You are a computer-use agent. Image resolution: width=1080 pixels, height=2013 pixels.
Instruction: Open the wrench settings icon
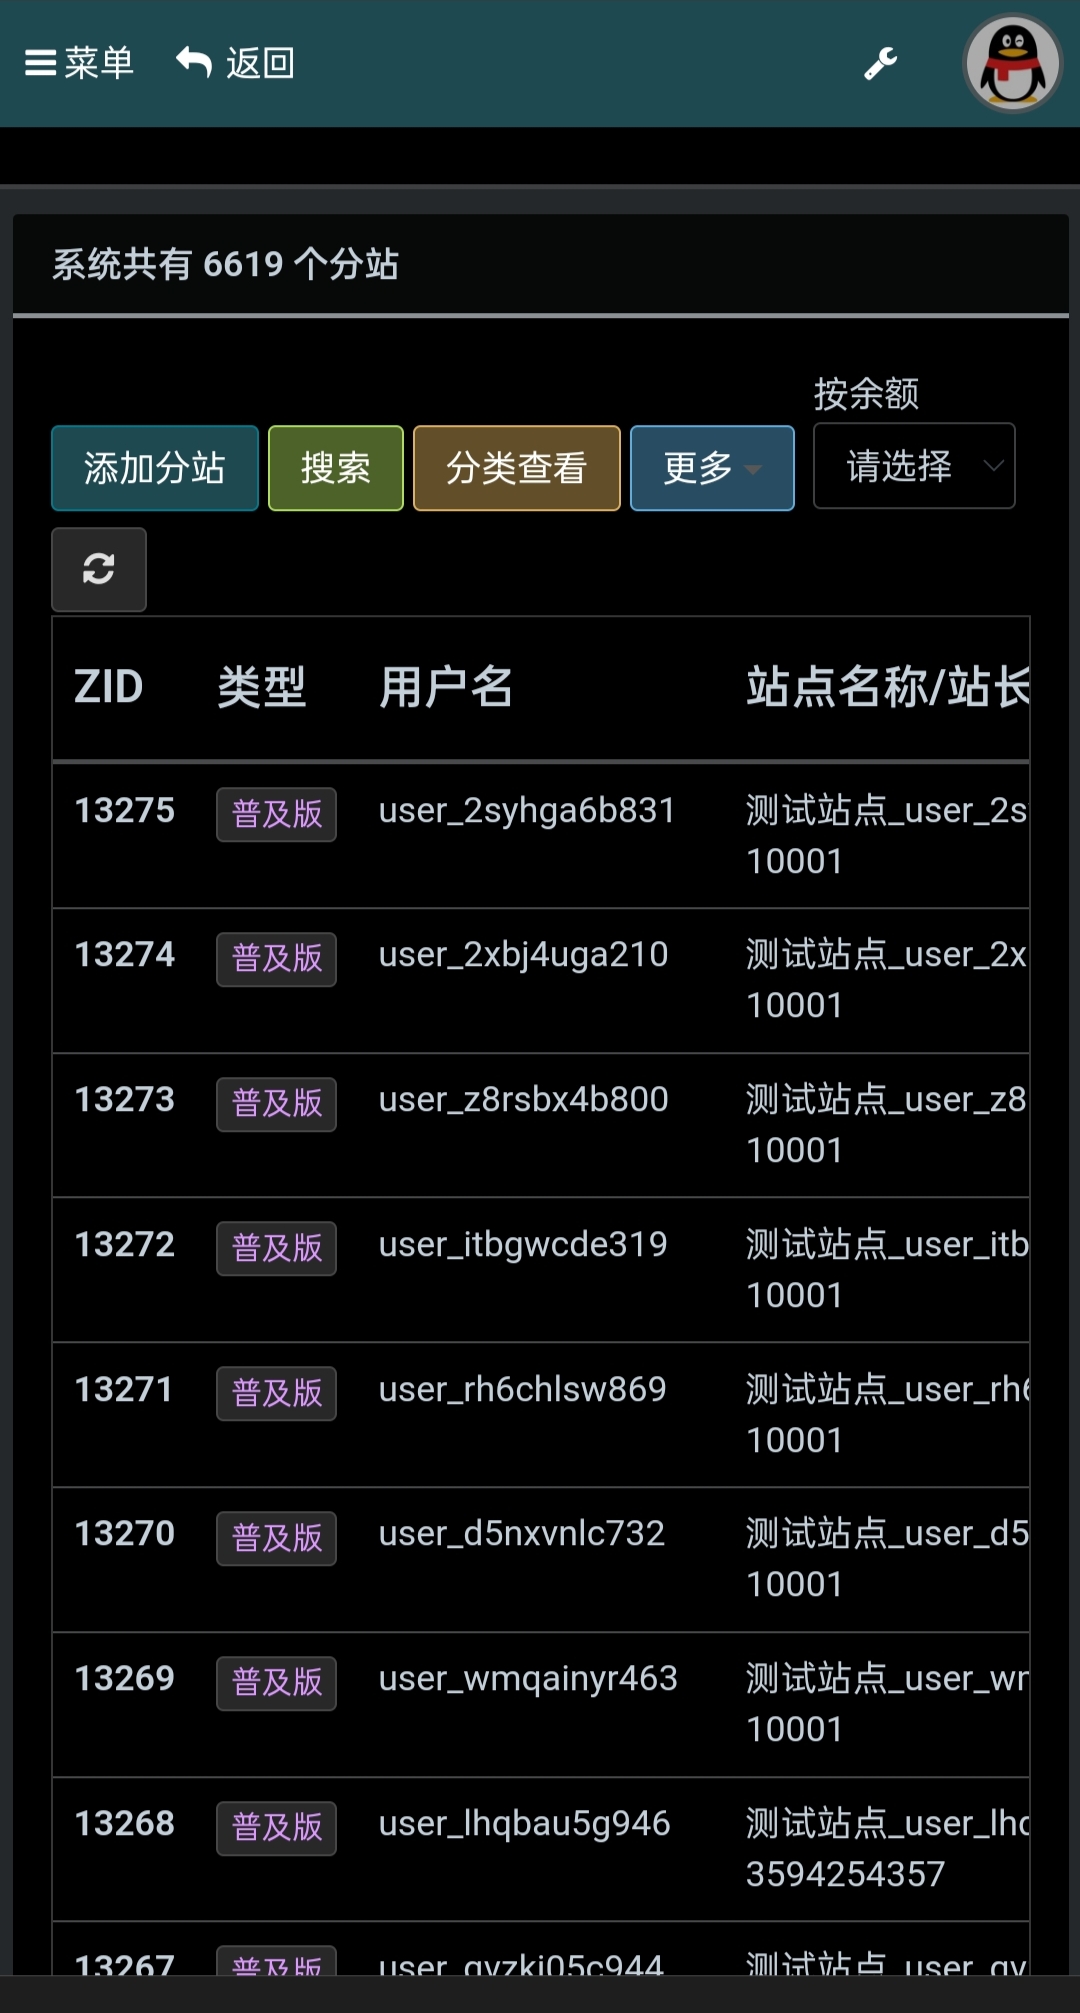click(880, 64)
